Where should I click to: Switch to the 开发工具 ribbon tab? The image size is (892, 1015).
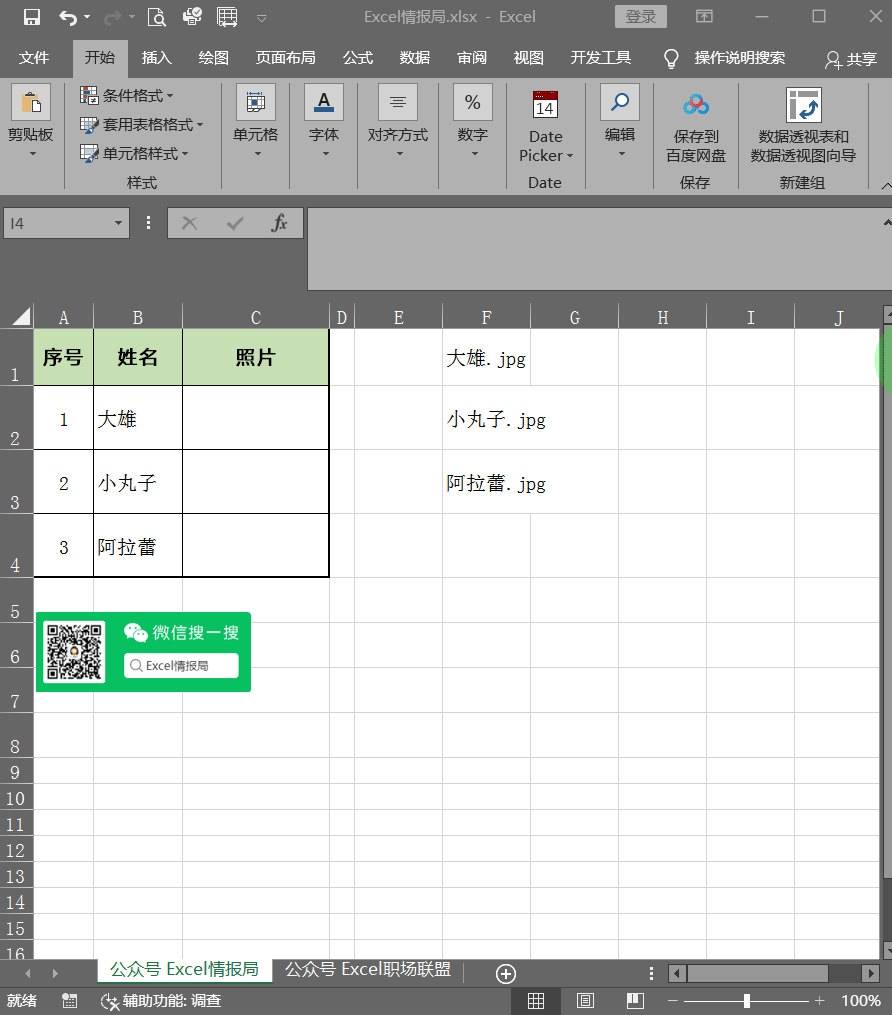[x=600, y=58]
